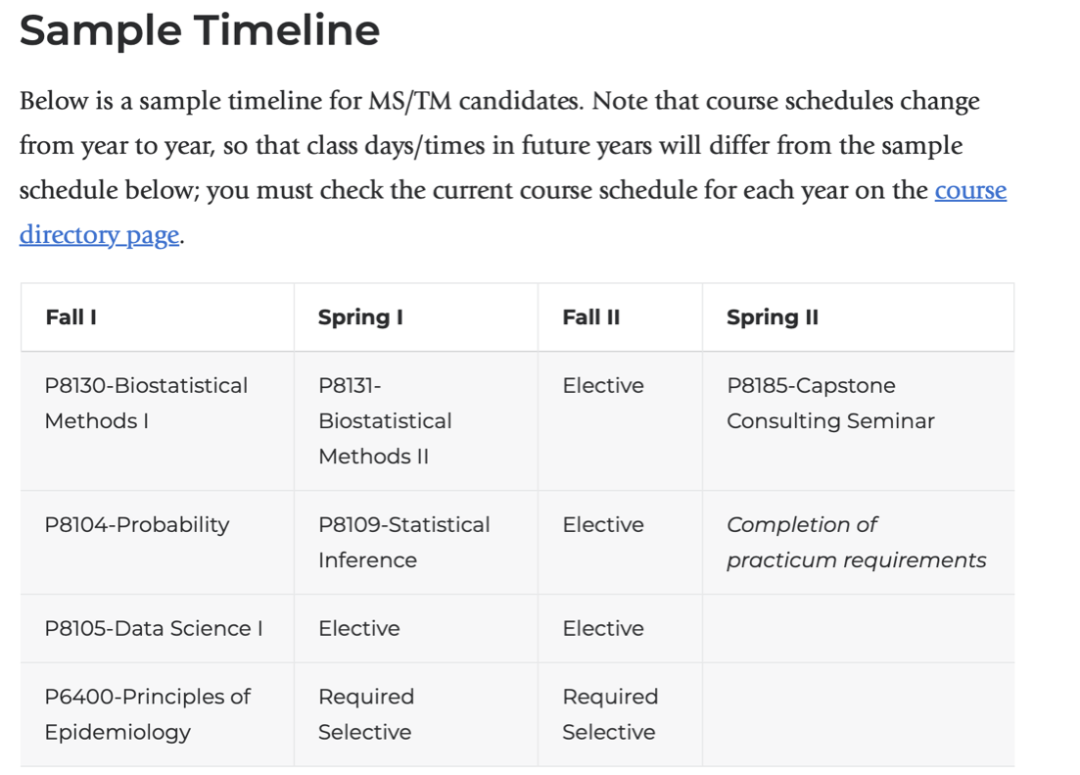Select Fall II Elective in the Data Science row
Image resolution: width=1080 pixels, height=775 pixels.
tap(603, 629)
